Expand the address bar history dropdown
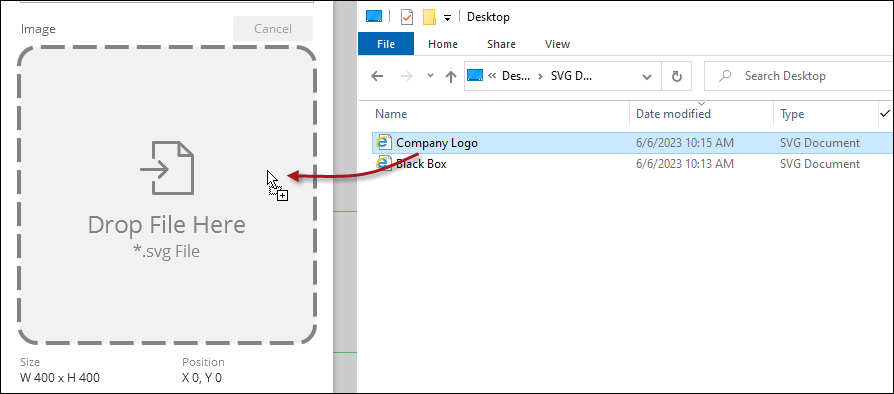Image resolution: width=894 pixels, height=394 pixels. tap(647, 76)
